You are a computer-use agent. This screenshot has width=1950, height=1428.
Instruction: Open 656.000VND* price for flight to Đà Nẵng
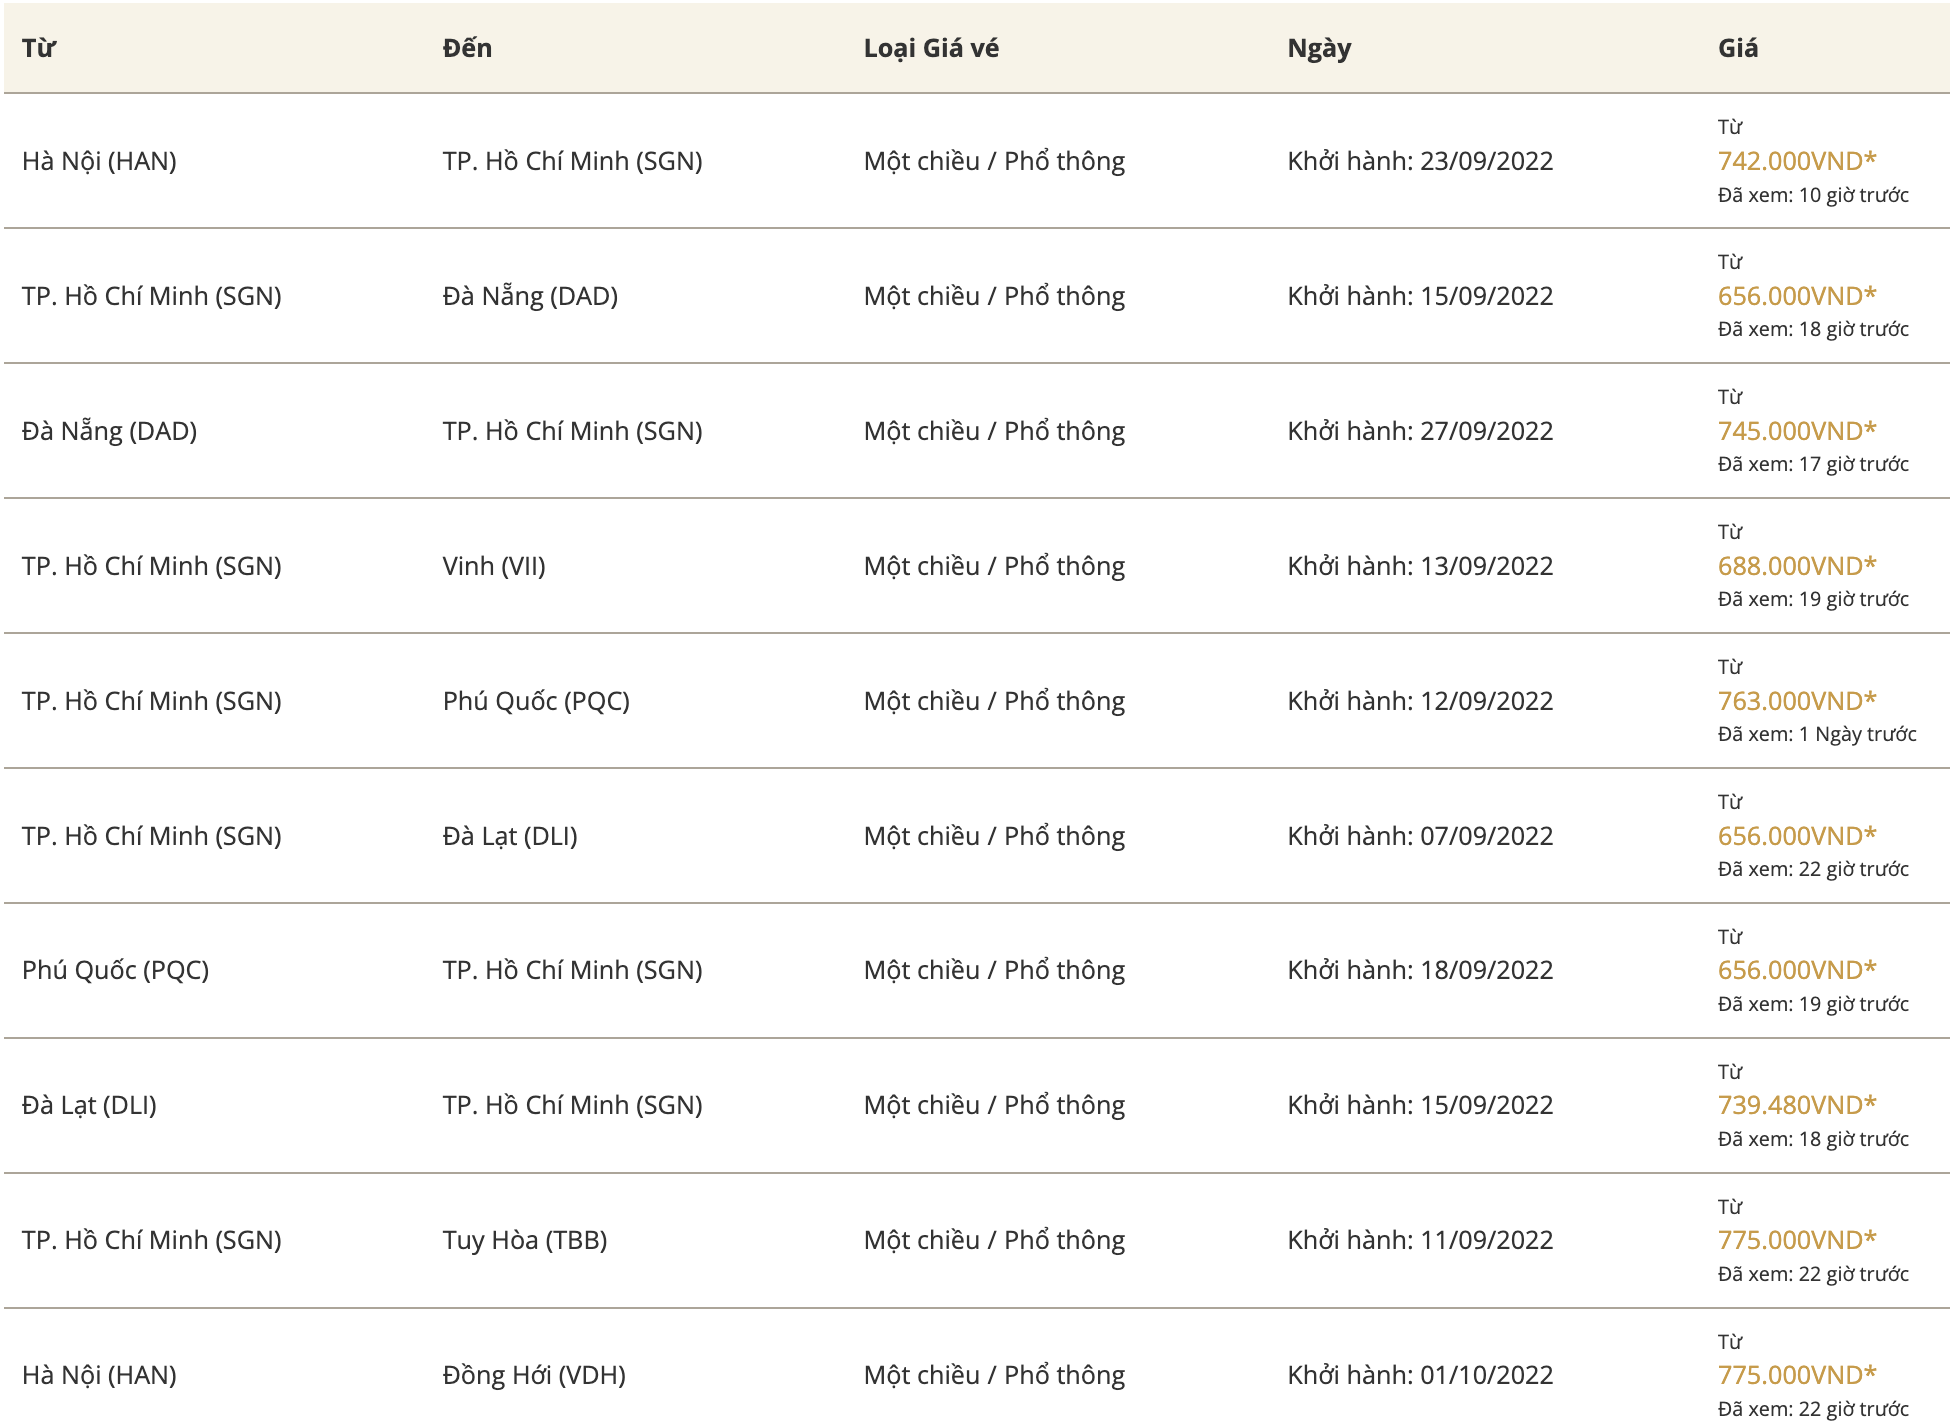click(1797, 296)
